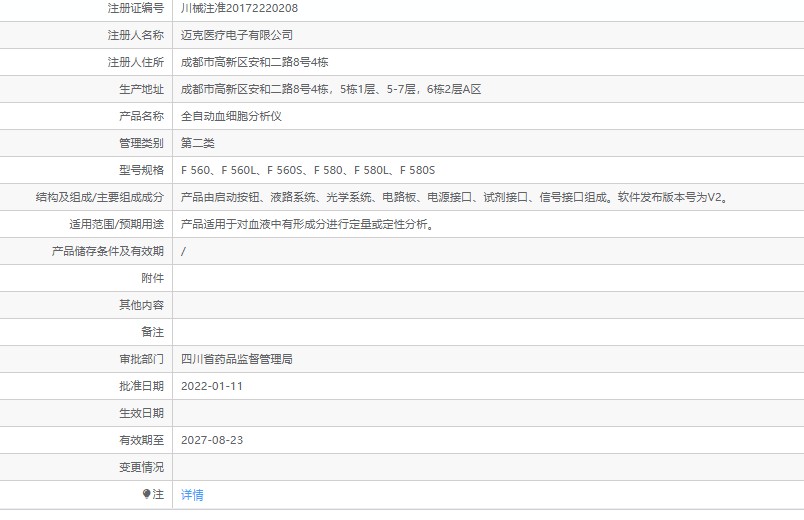Click the 型号规格 label
Viewport: 804px width, 520px height.
click(x=142, y=170)
